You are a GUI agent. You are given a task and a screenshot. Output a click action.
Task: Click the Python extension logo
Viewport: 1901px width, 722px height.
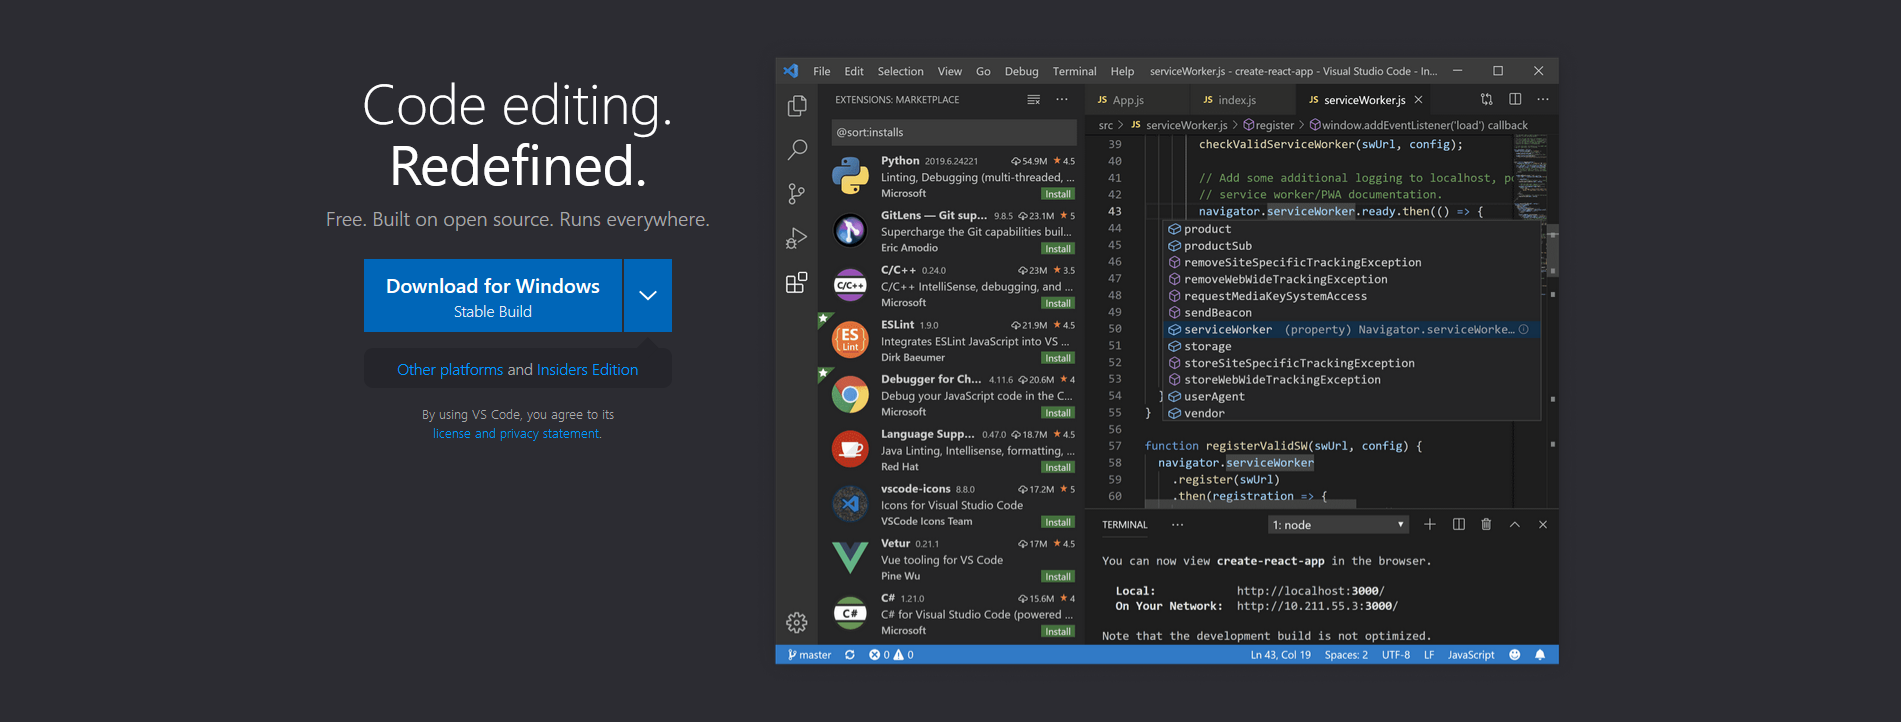point(850,177)
